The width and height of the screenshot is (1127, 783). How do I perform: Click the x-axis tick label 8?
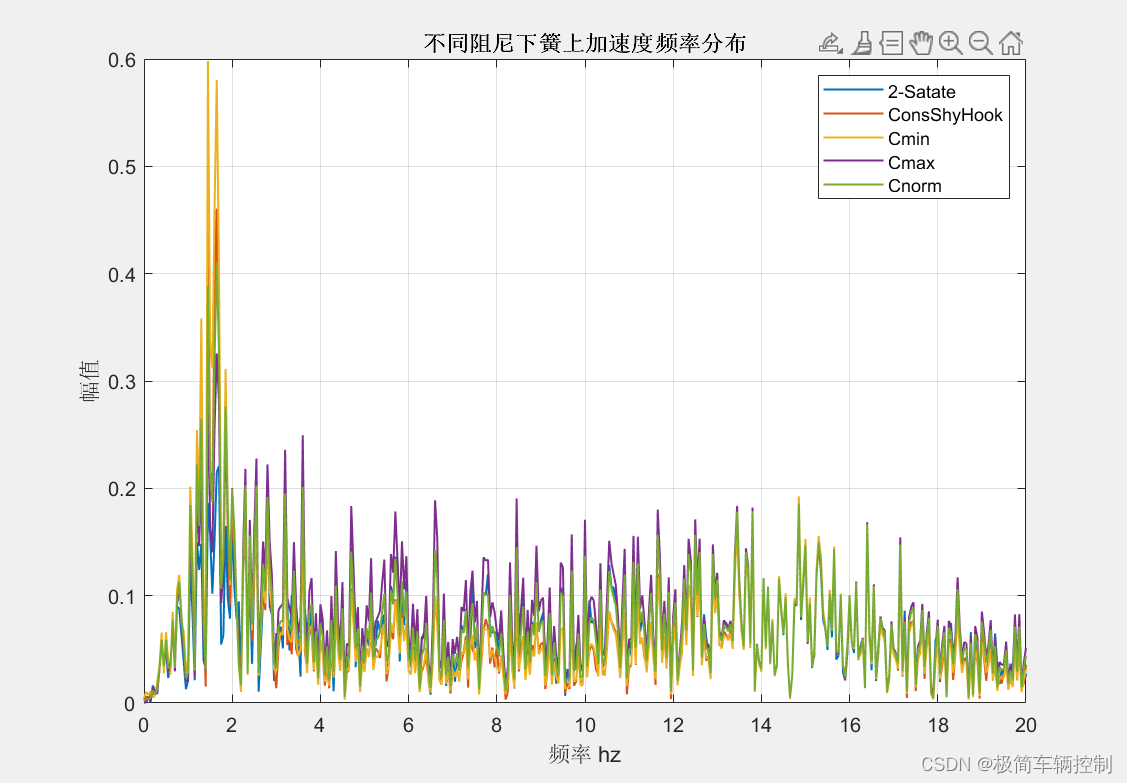[497, 725]
